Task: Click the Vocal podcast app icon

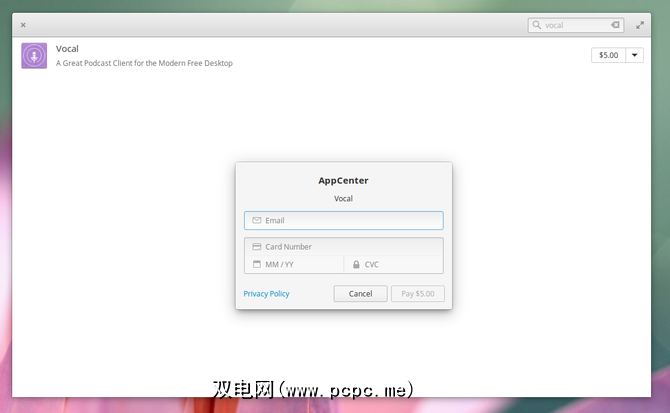Action: (x=34, y=56)
